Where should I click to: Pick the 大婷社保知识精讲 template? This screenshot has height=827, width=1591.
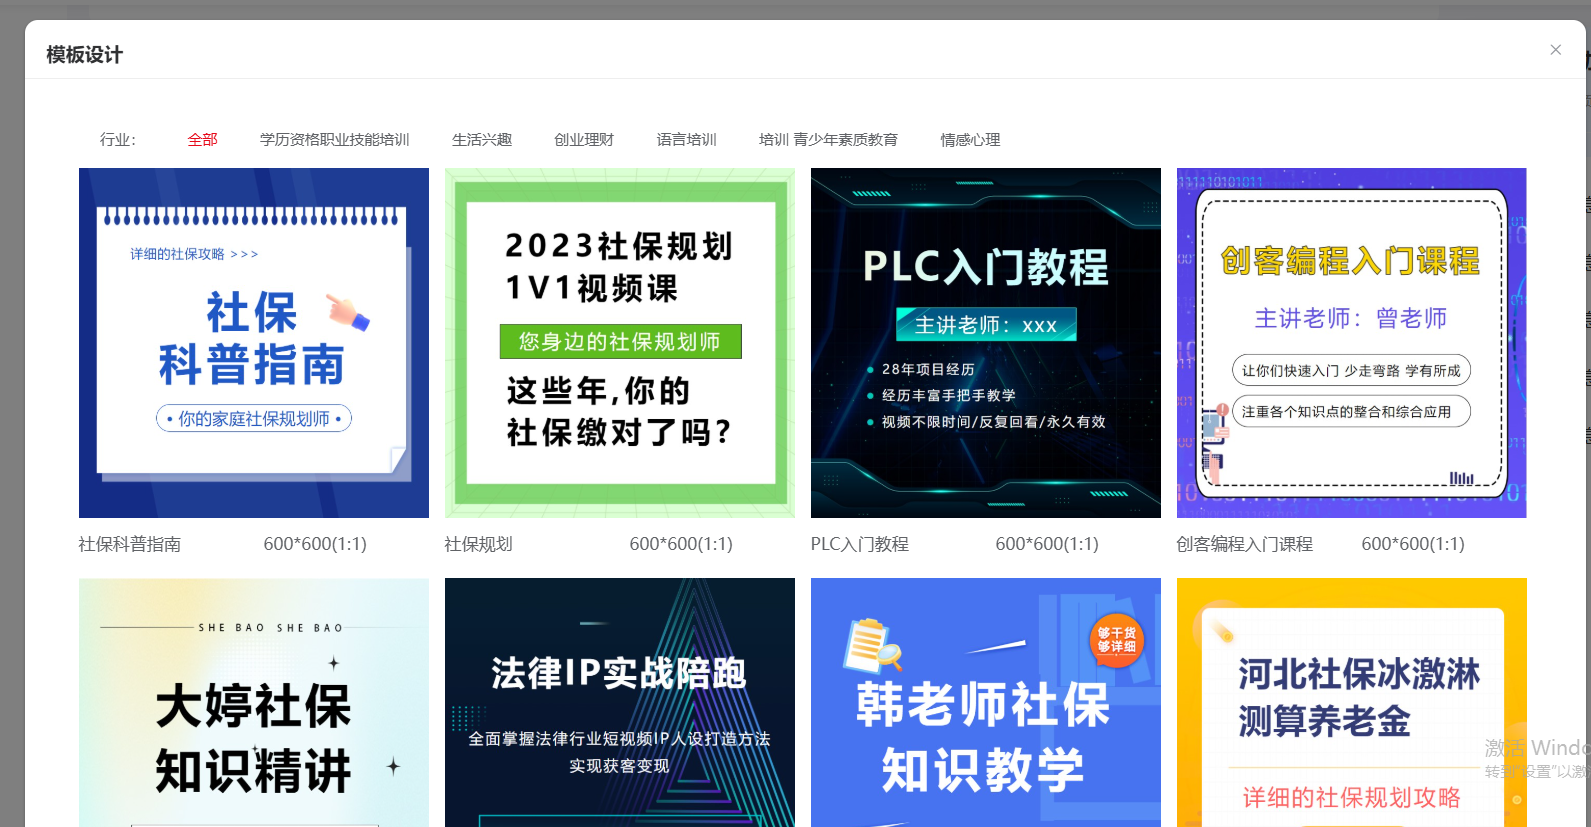tap(254, 703)
